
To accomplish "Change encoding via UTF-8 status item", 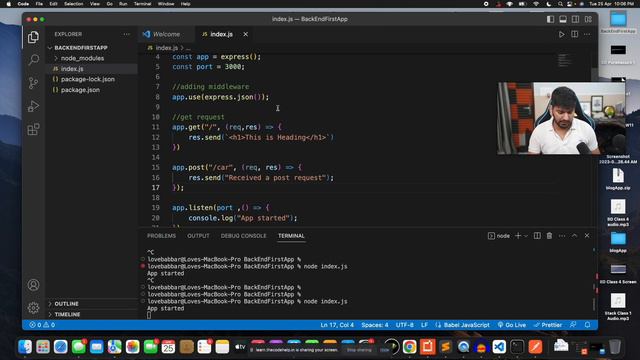I will pyautogui.click(x=404, y=325).
